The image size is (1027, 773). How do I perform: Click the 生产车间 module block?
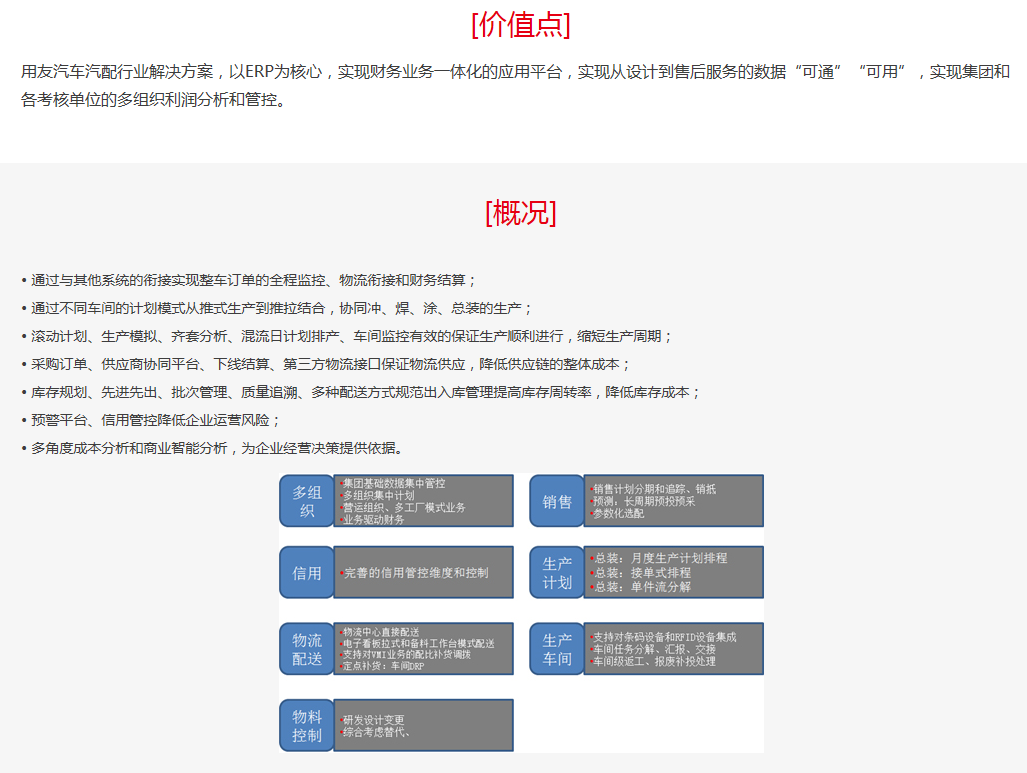click(x=557, y=649)
